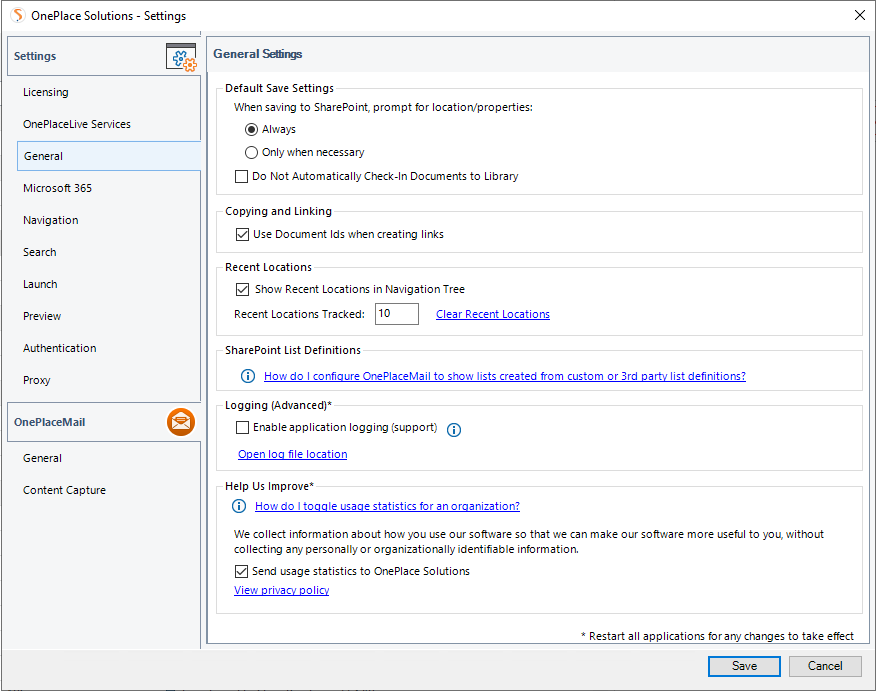Click info icon beside usage statistics link
876x691 pixels.
click(x=240, y=506)
